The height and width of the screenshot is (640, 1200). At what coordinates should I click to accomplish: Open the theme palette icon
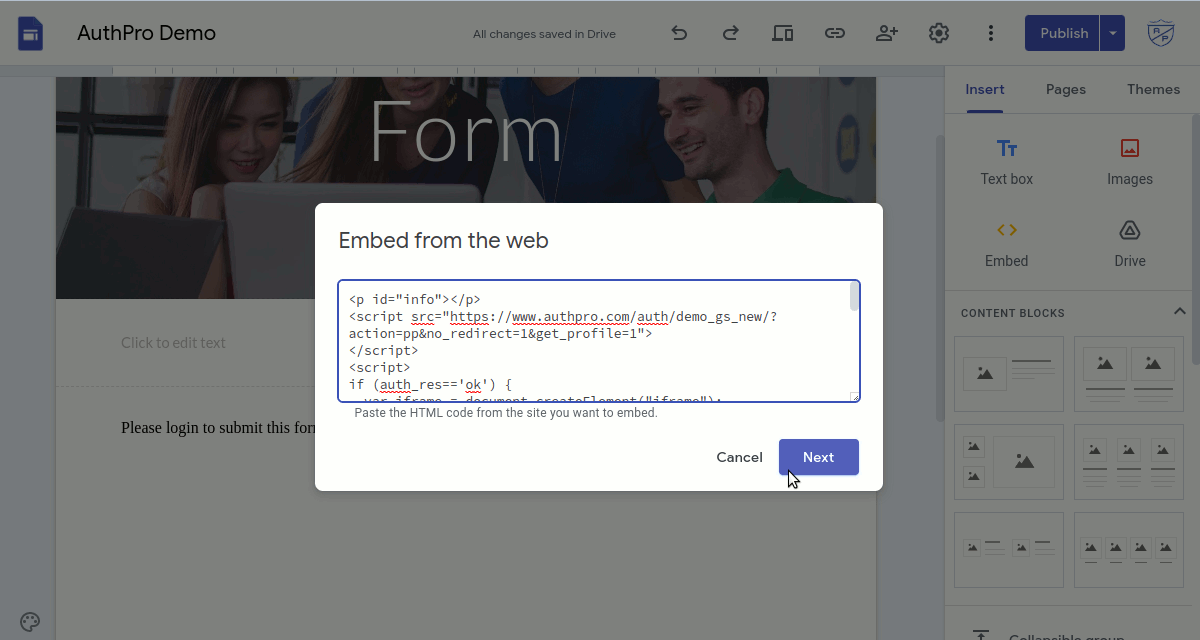point(29,621)
